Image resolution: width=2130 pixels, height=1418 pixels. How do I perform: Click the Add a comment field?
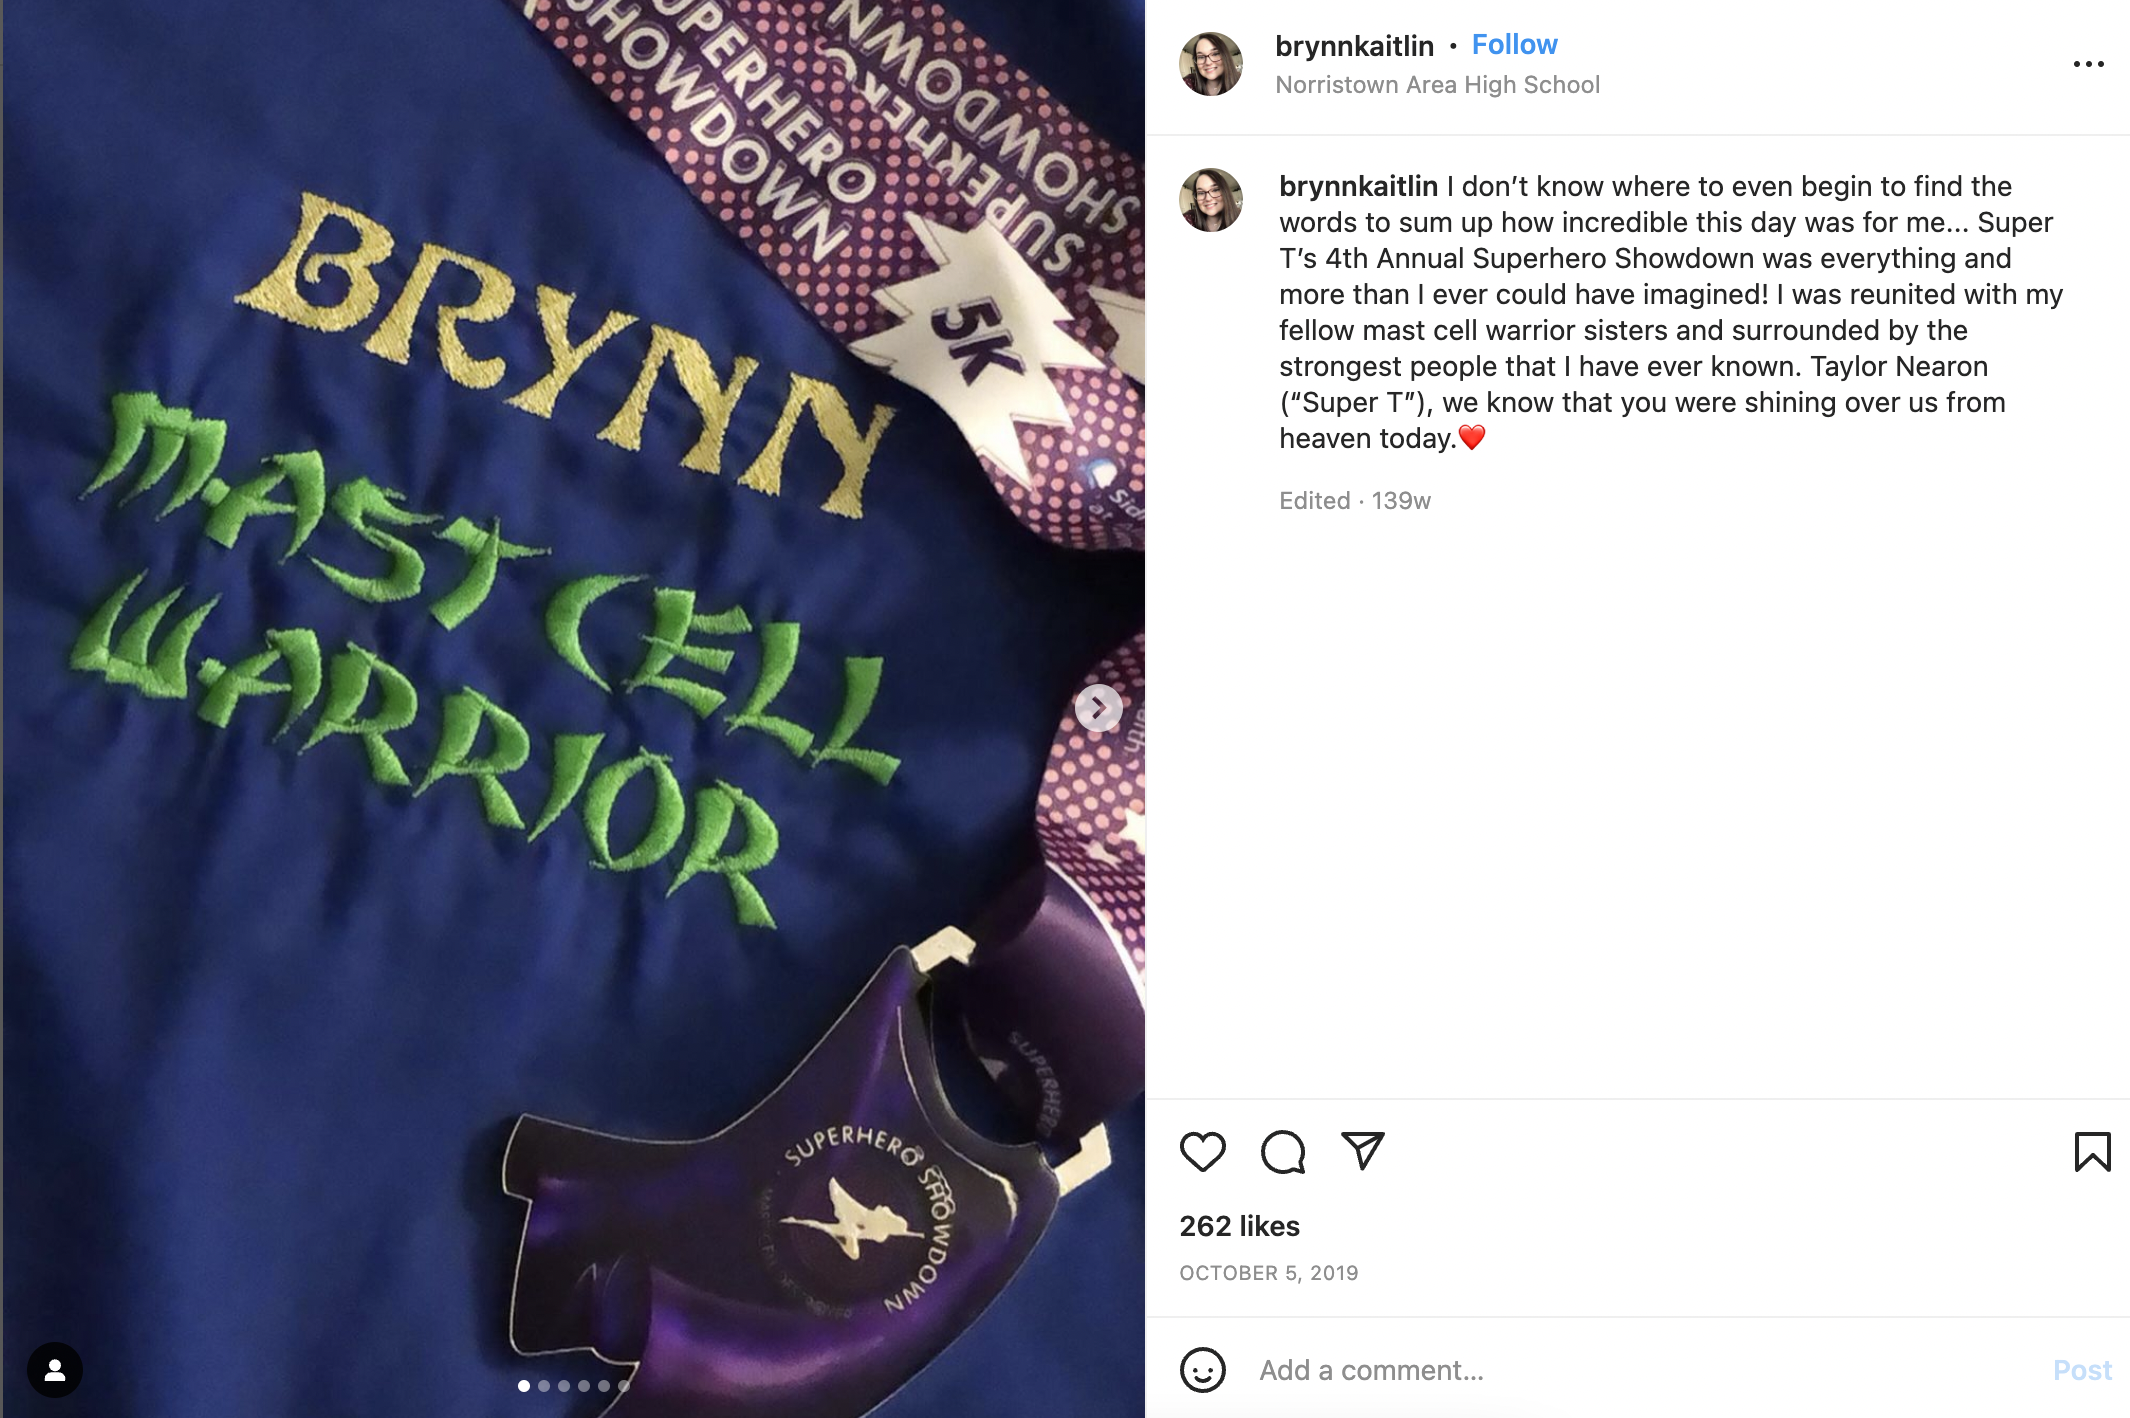pyautogui.click(x=1640, y=1370)
